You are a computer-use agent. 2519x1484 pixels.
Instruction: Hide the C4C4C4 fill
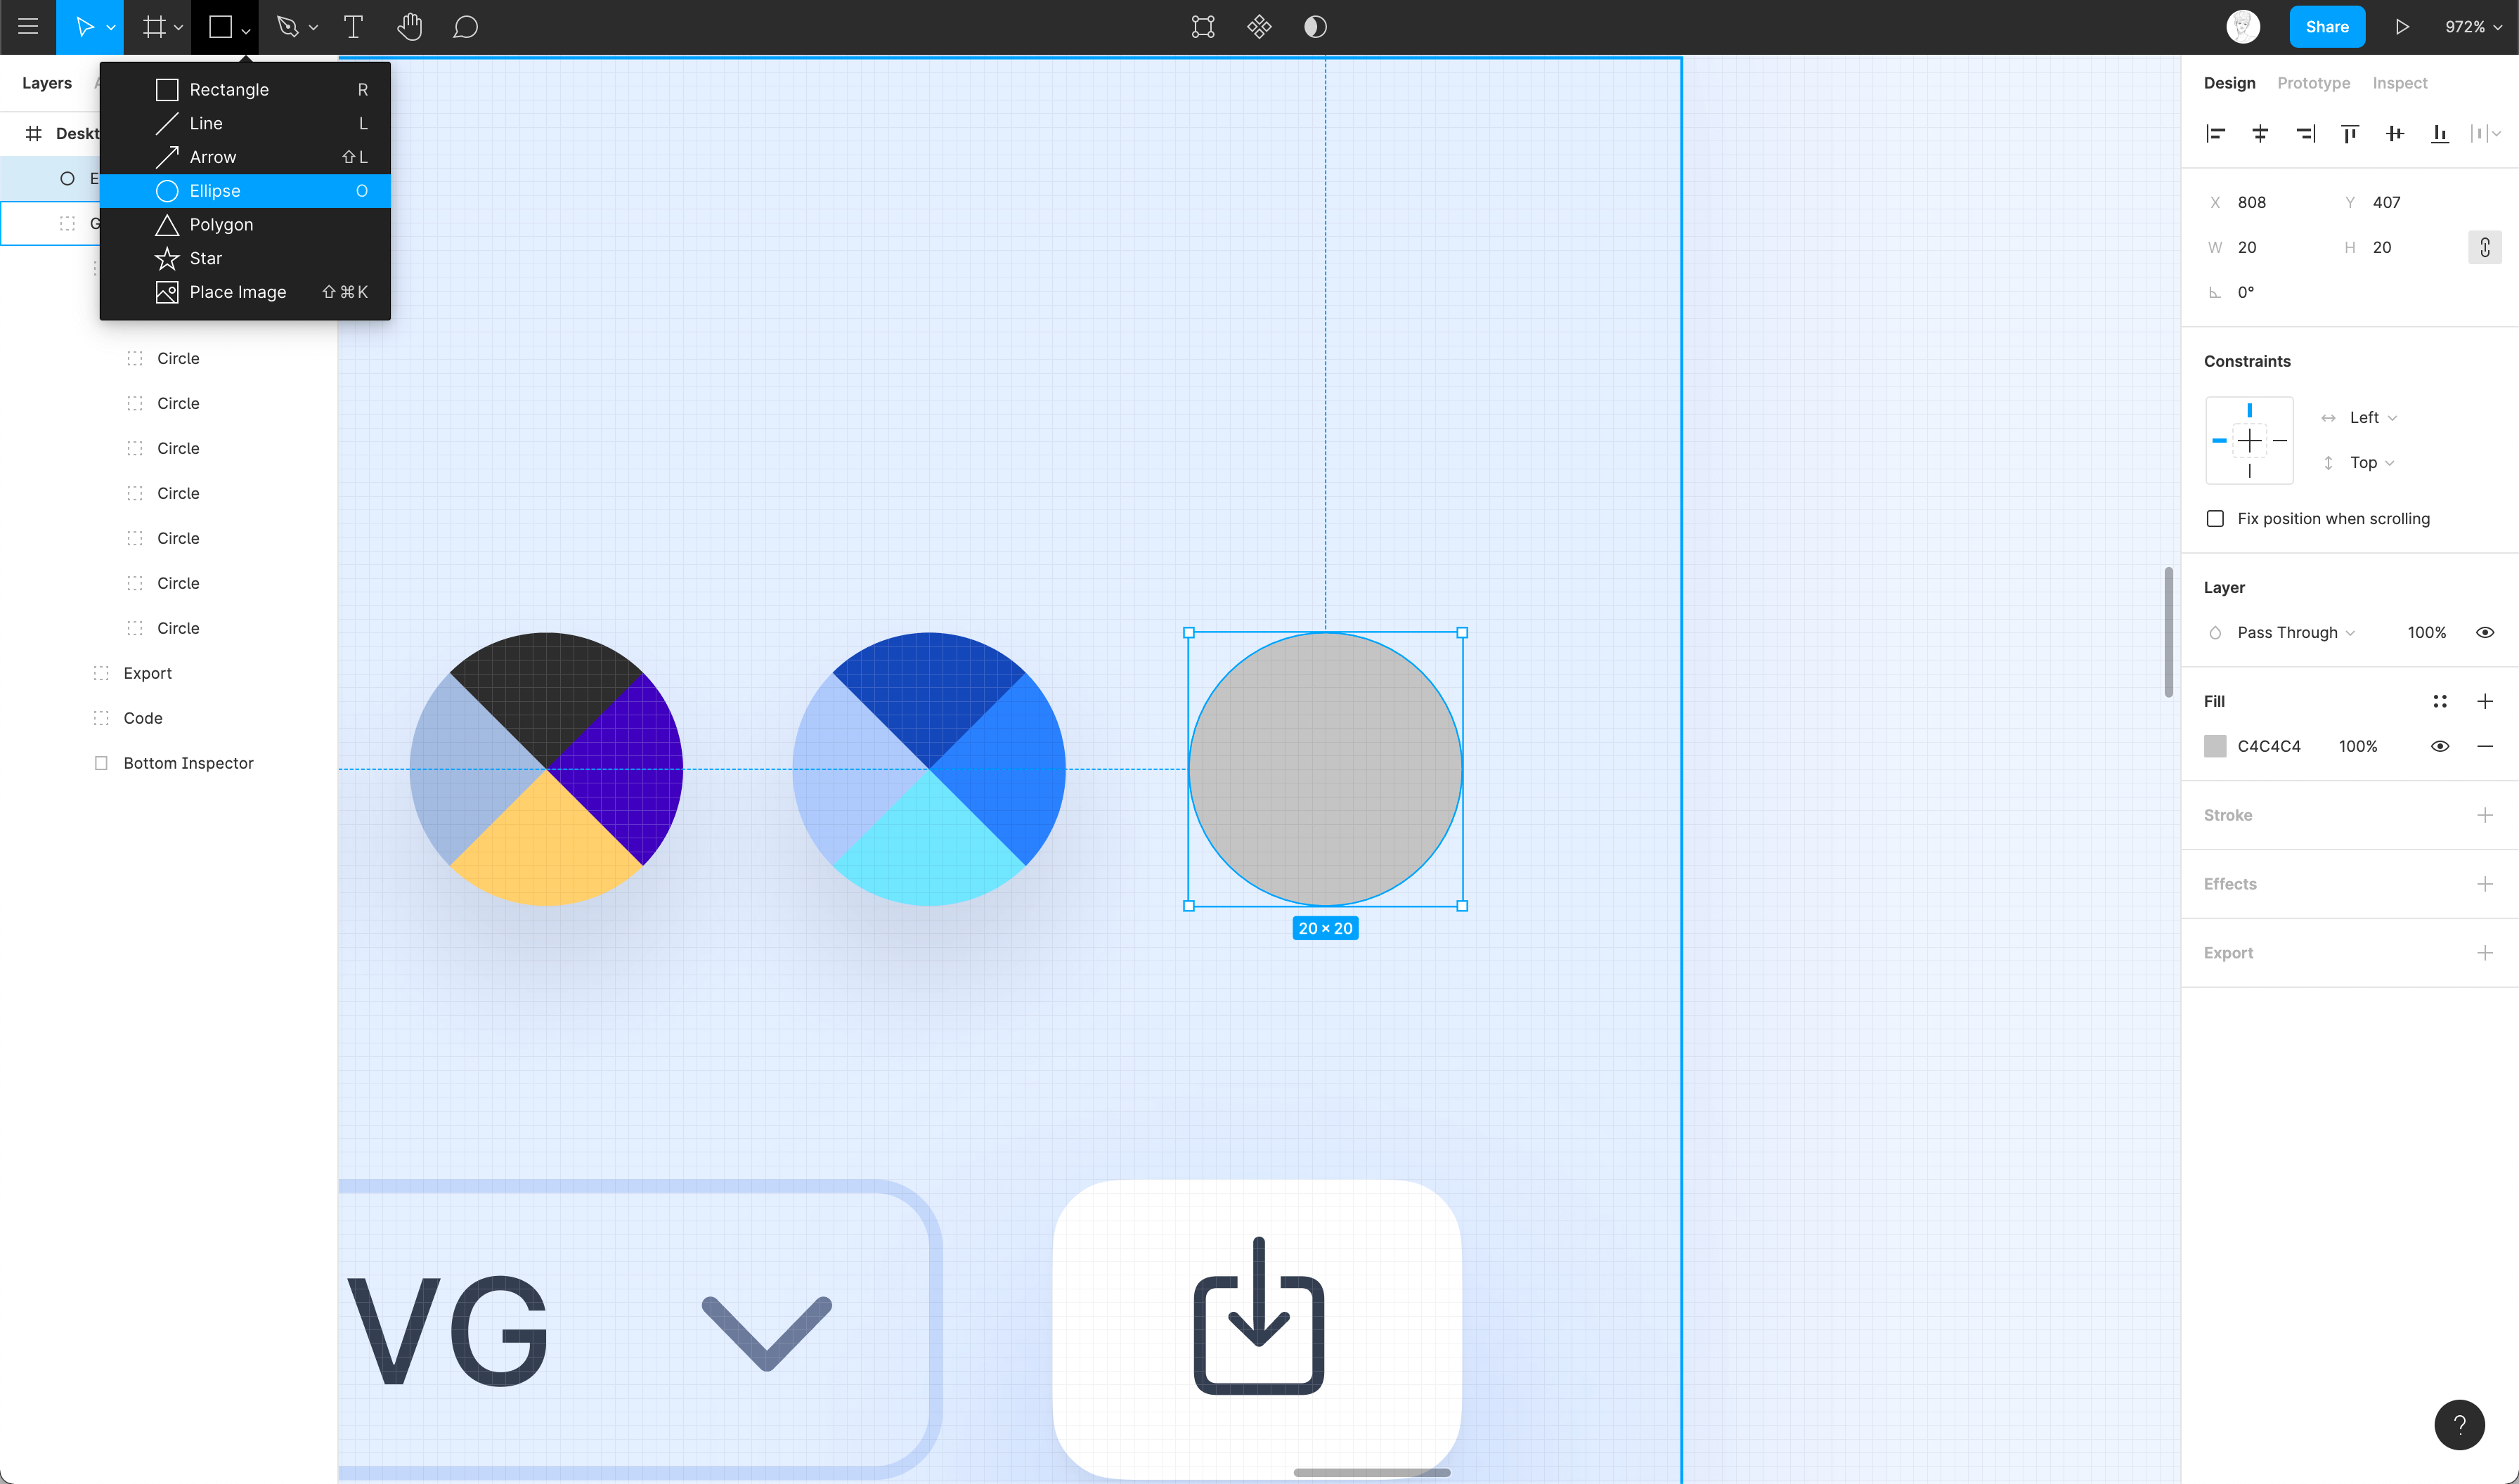2439,746
